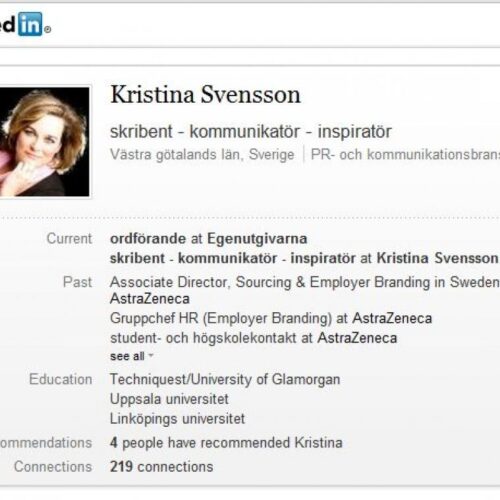Click the Kristina Svensson name heading
Screen dimensions: 500x500
(205, 95)
